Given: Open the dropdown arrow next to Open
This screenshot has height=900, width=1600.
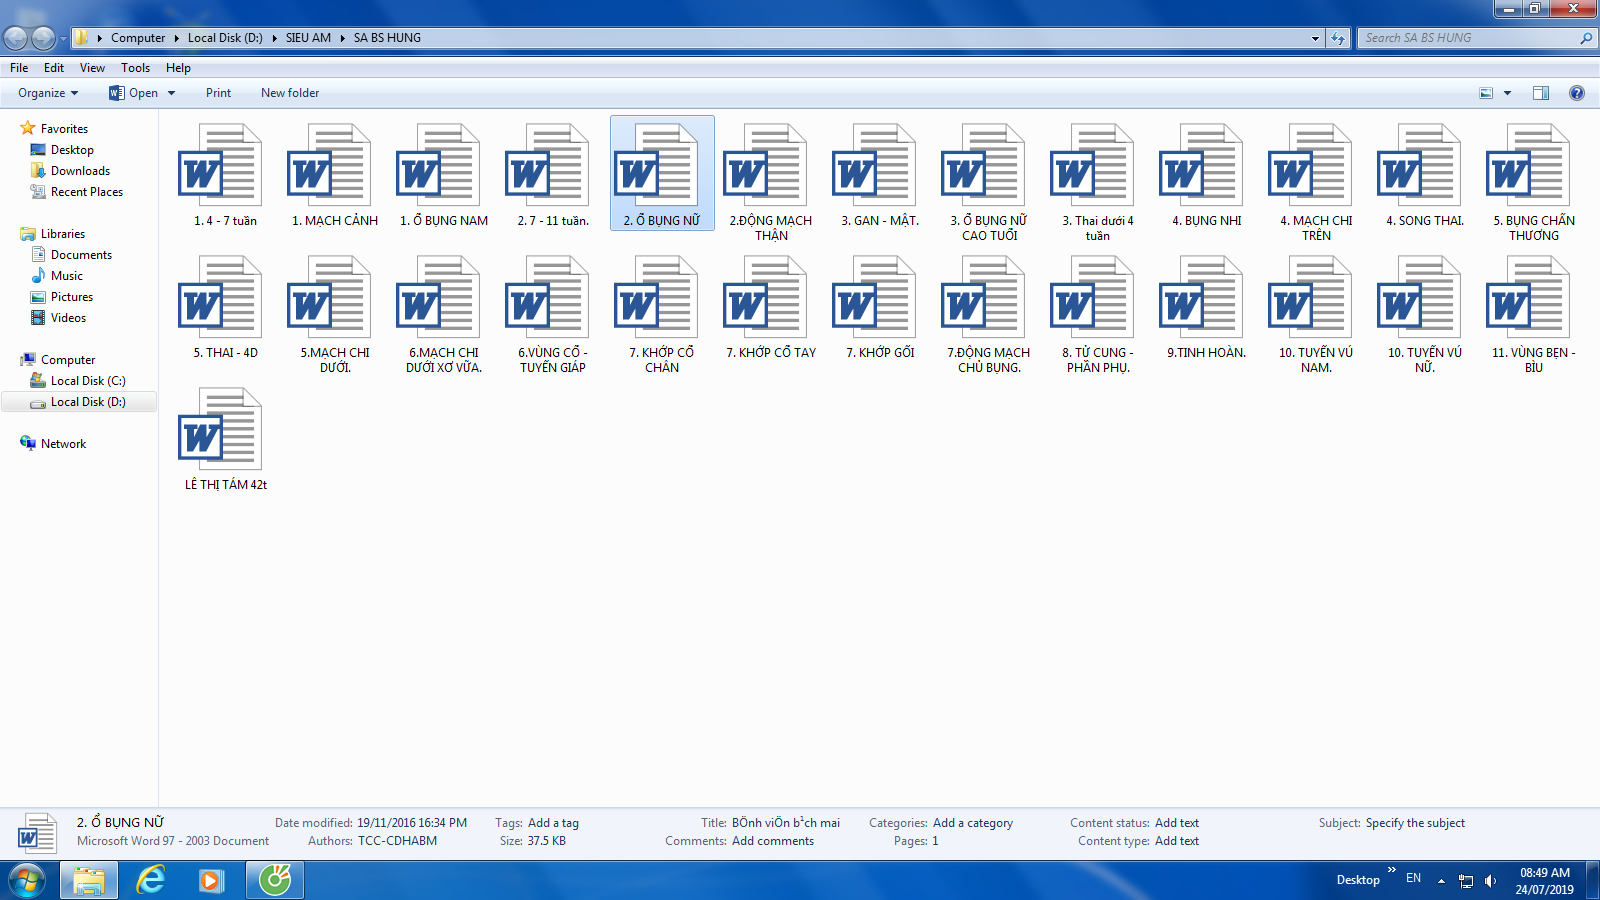Looking at the screenshot, I should [172, 93].
